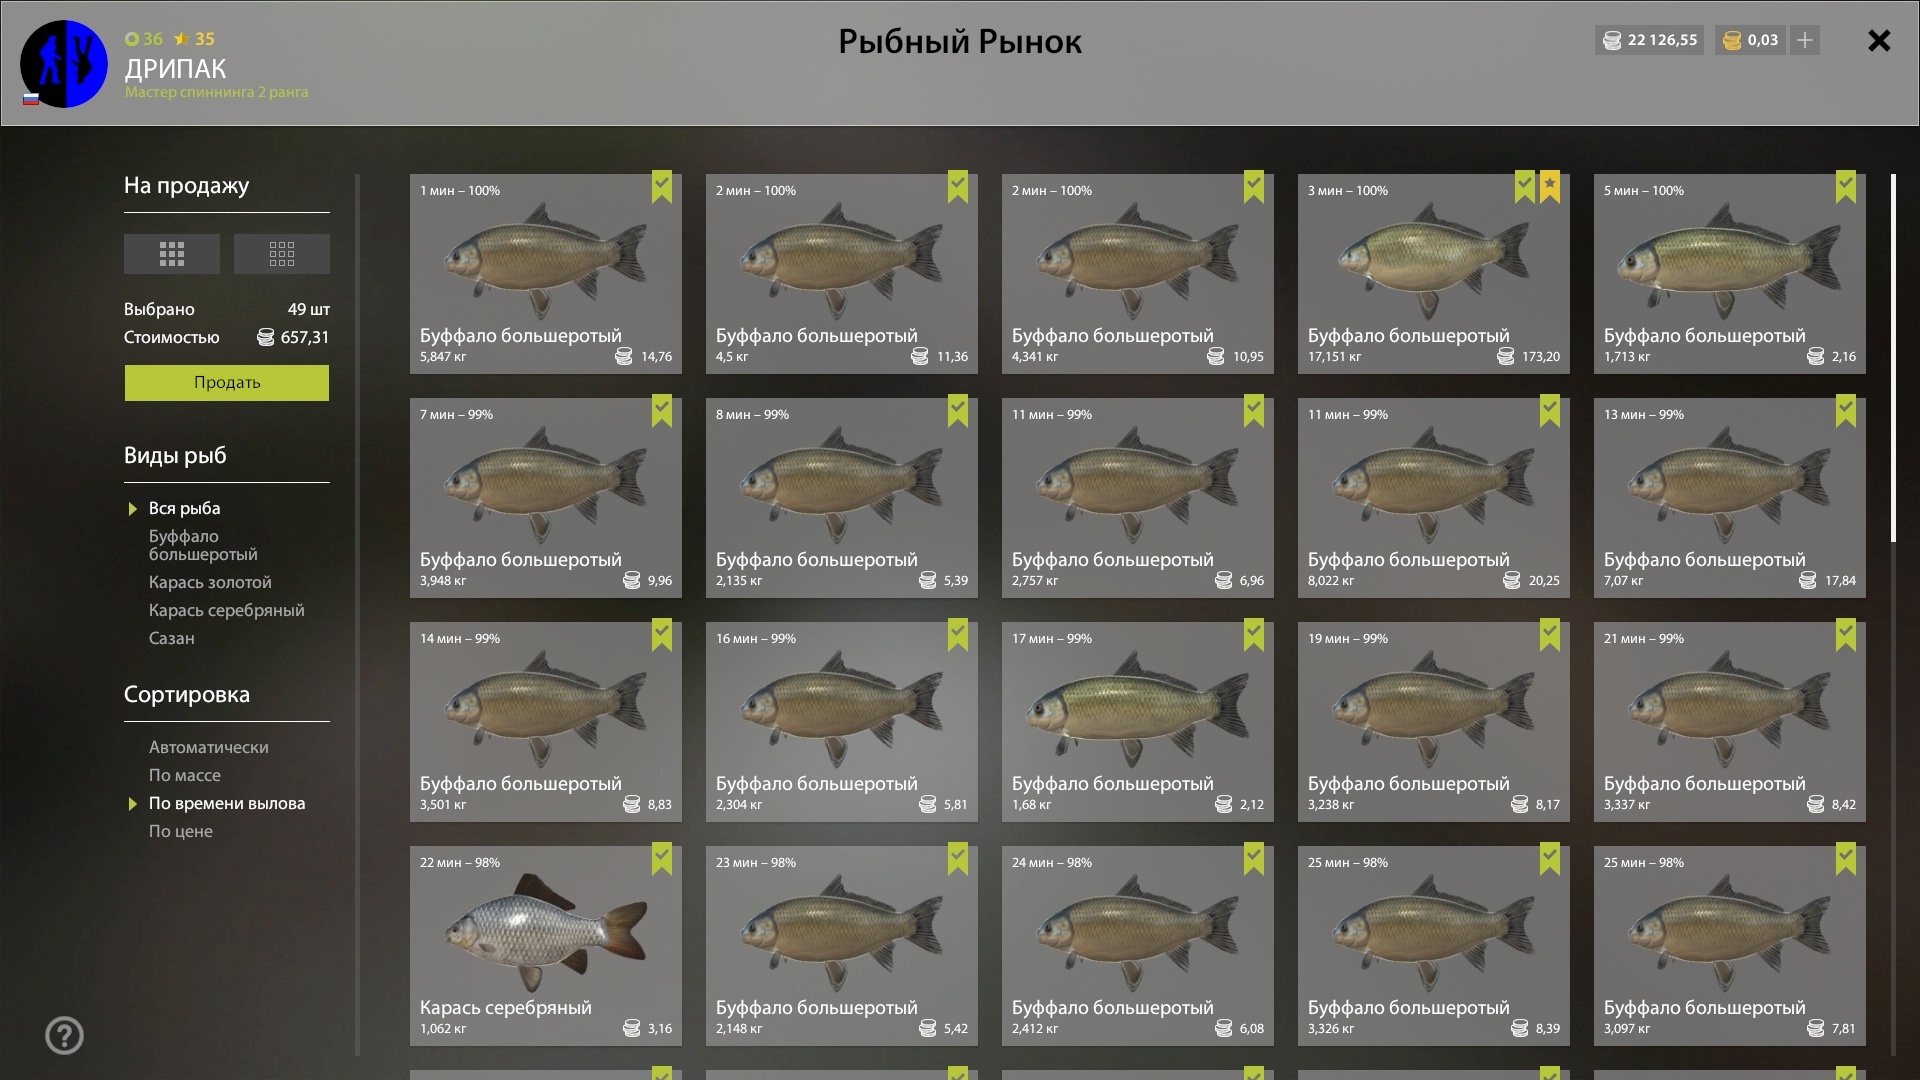Click the silver coins balance 22 126,55
This screenshot has width=1920, height=1080.
coord(1650,40)
